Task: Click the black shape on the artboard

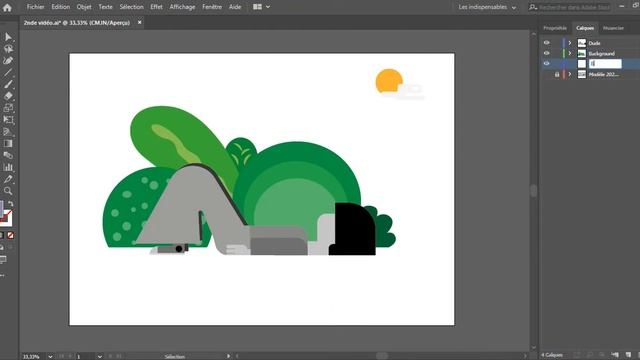Action: point(353,229)
